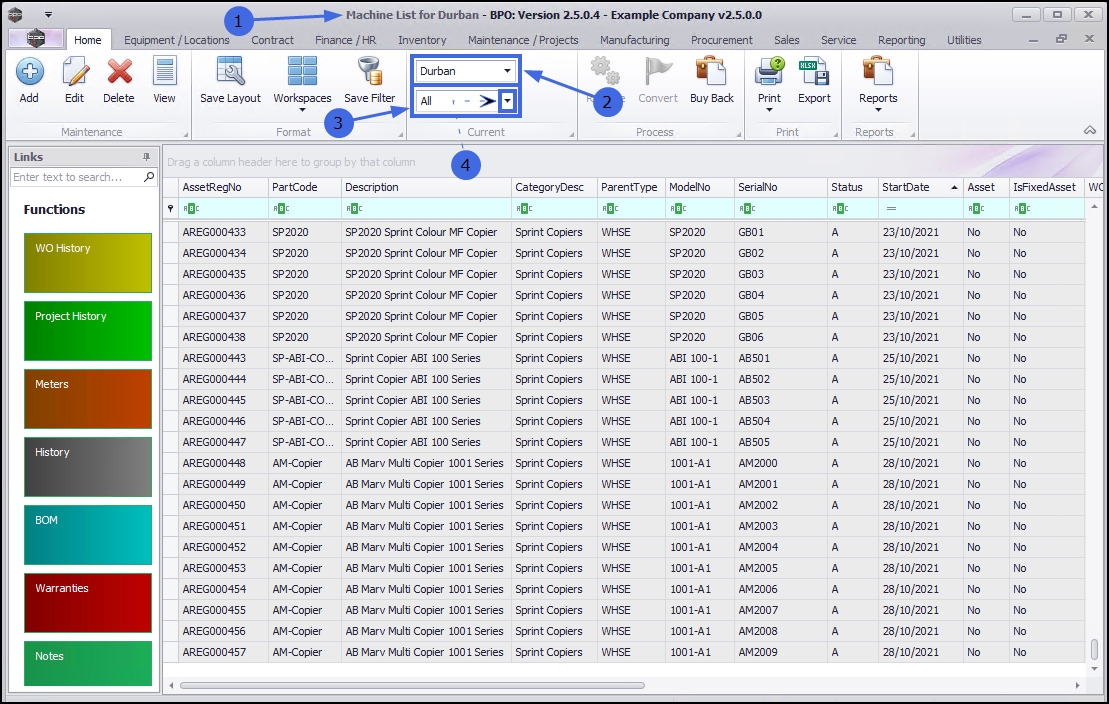
Task: Expand the All status dropdown
Action: (x=508, y=101)
